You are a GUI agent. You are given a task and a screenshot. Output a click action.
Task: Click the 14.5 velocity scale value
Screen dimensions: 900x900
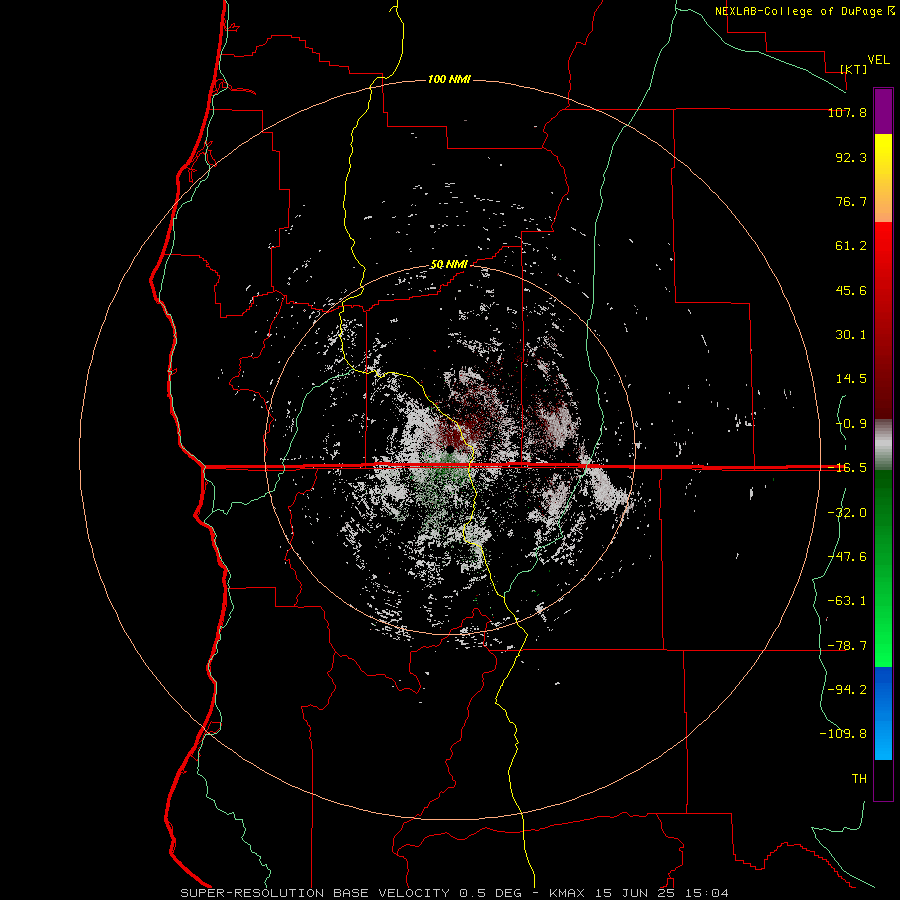(851, 379)
